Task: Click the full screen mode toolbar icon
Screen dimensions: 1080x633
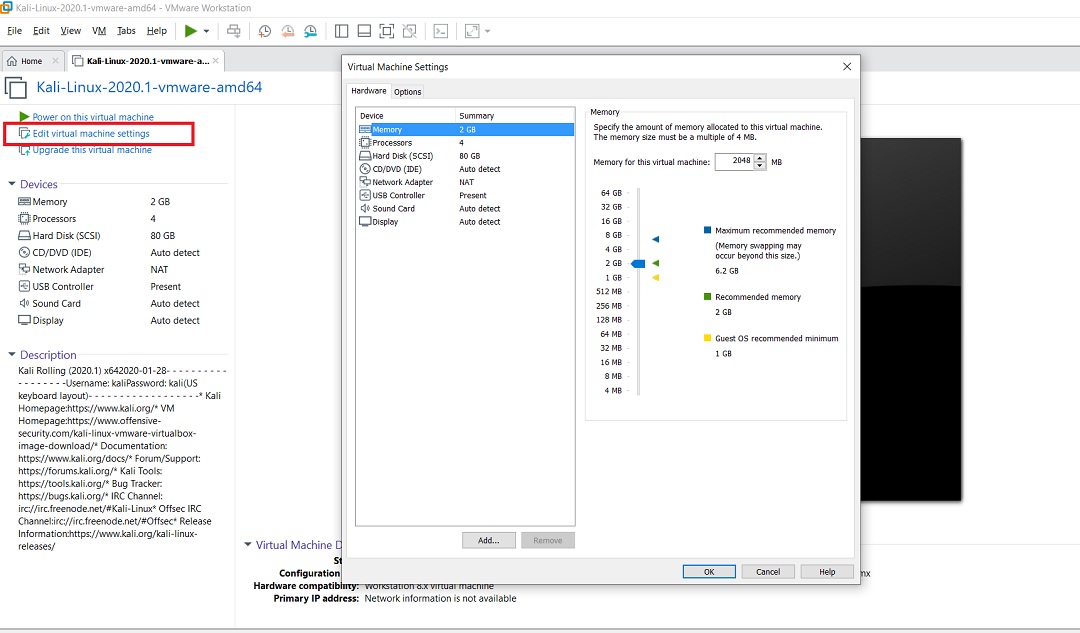Action: 387,31
